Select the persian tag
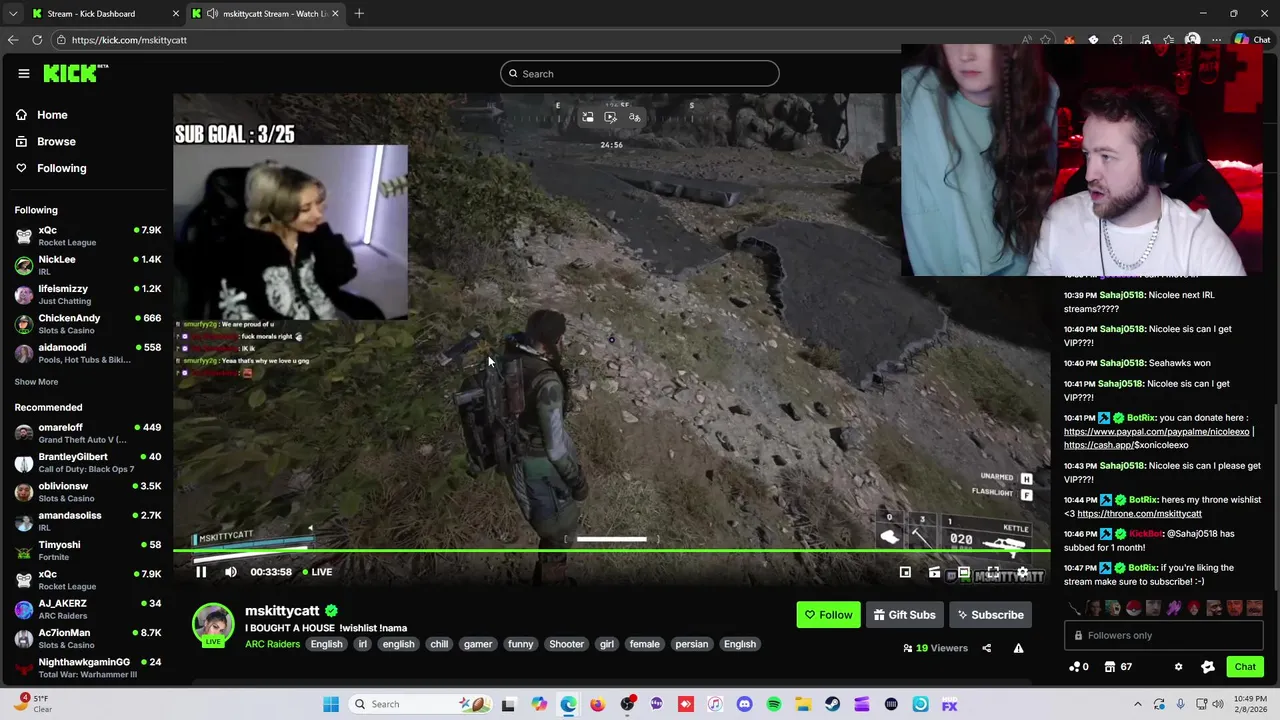The width and height of the screenshot is (1280, 720). coord(691,644)
